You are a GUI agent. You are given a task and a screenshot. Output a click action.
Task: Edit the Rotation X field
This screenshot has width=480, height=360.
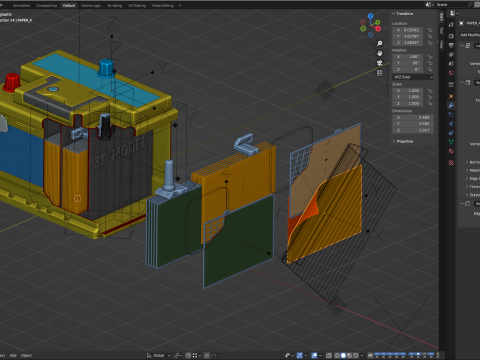pyautogui.click(x=408, y=57)
